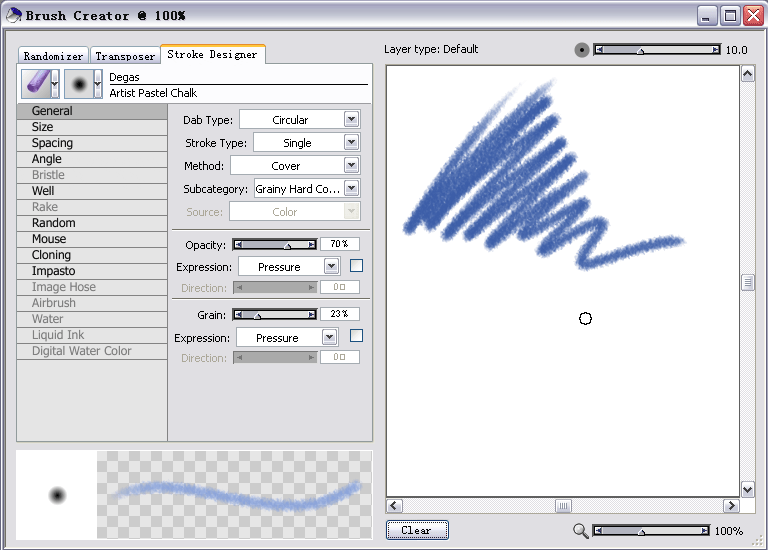Open the Well settings section
This screenshot has width=768, height=550.
92,191
